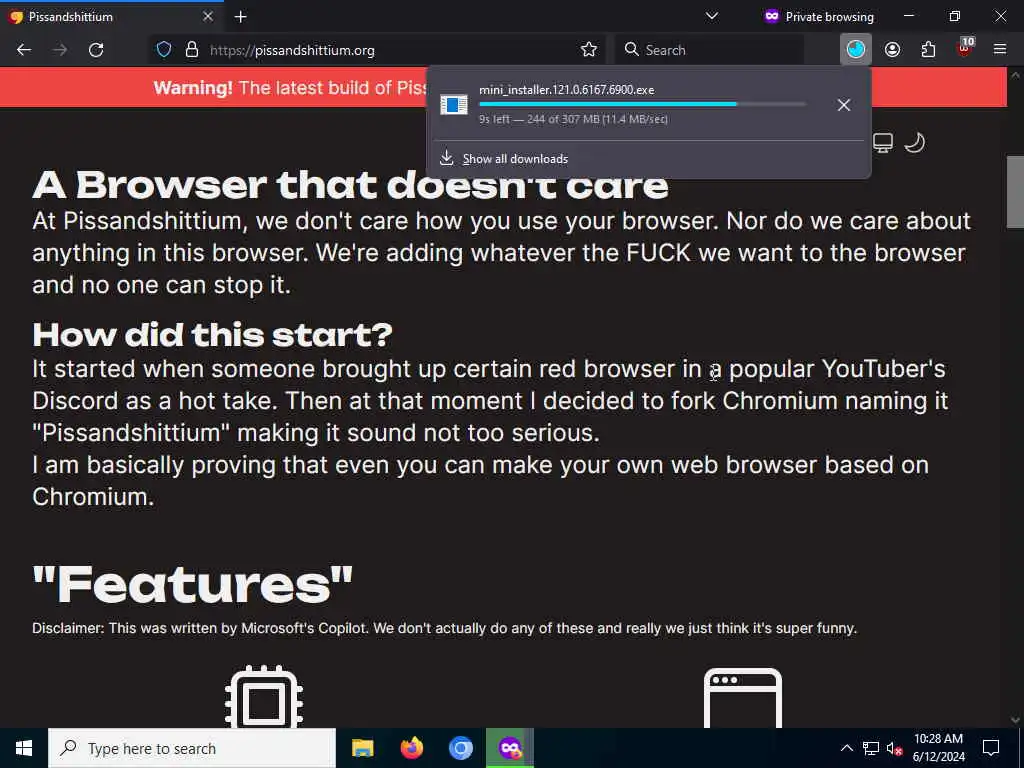Open the Windows notification center
1024x768 pixels.
(x=991, y=748)
